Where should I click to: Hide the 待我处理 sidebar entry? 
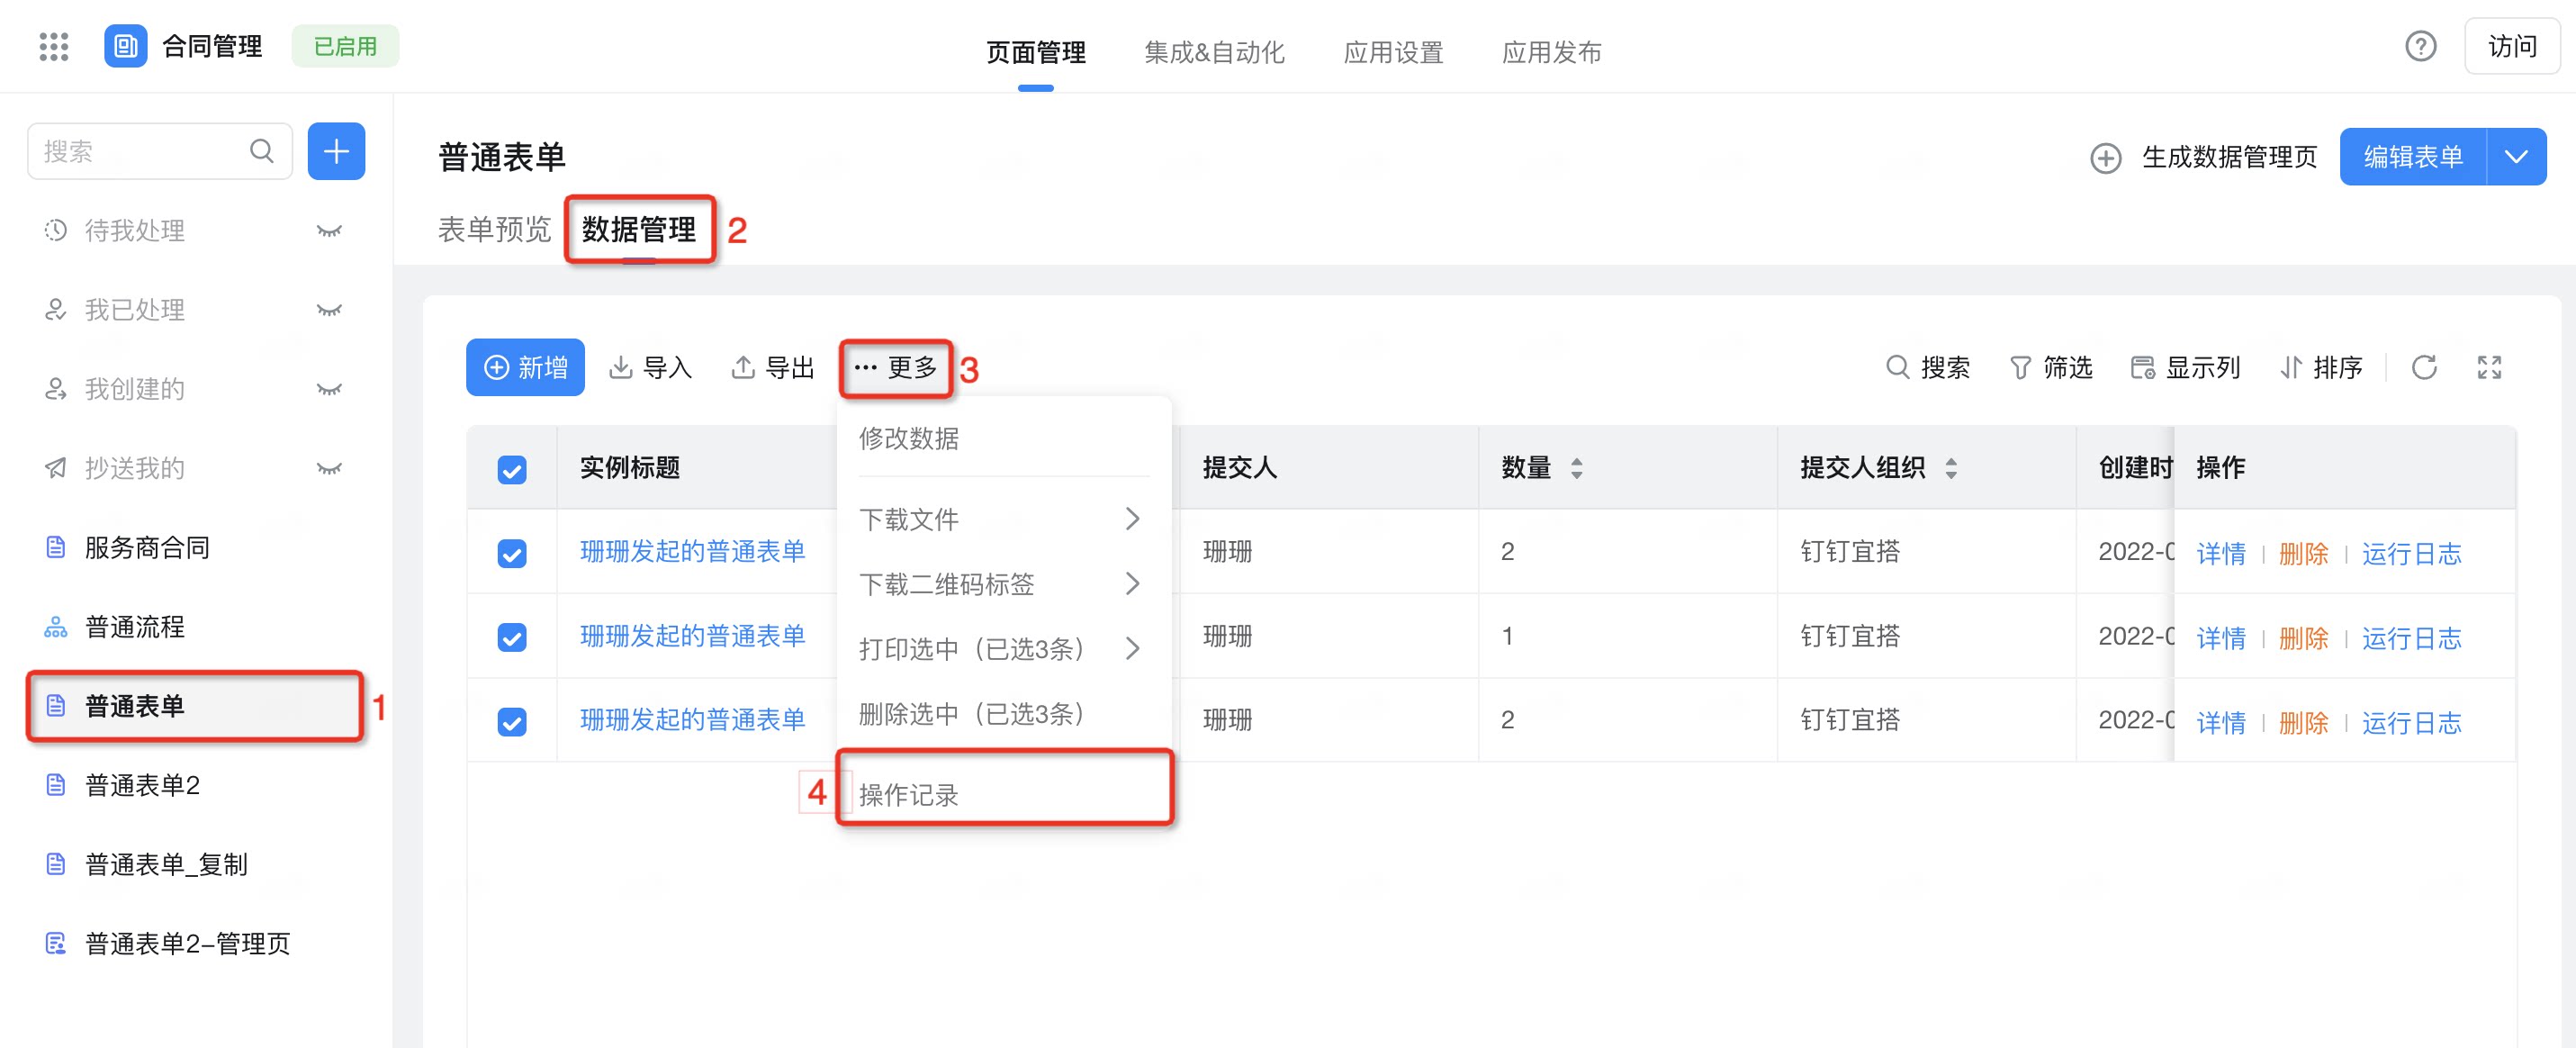[329, 231]
